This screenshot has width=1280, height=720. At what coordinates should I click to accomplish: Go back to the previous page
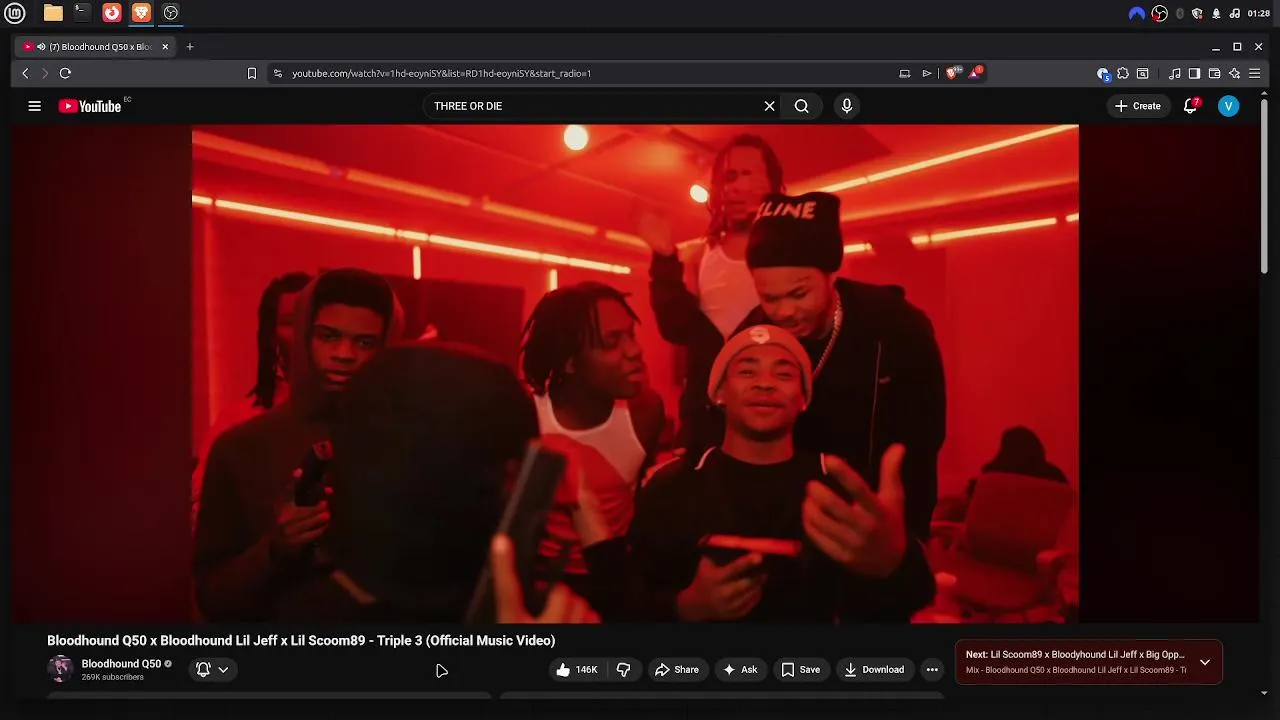(25, 73)
